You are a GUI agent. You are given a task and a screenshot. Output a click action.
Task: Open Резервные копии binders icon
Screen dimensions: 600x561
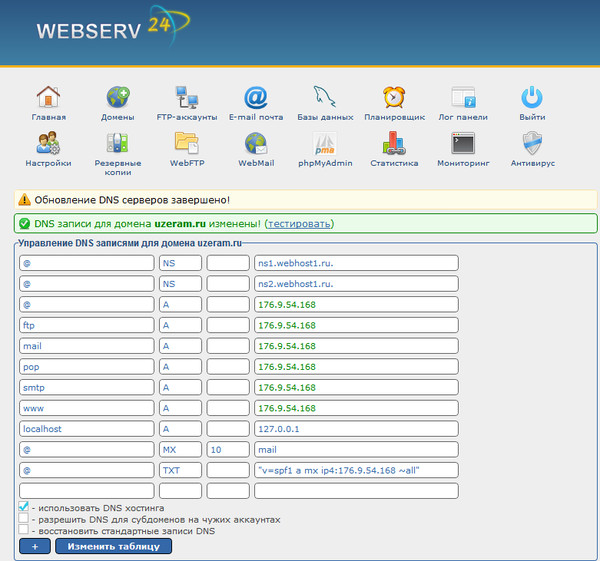coord(117,143)
